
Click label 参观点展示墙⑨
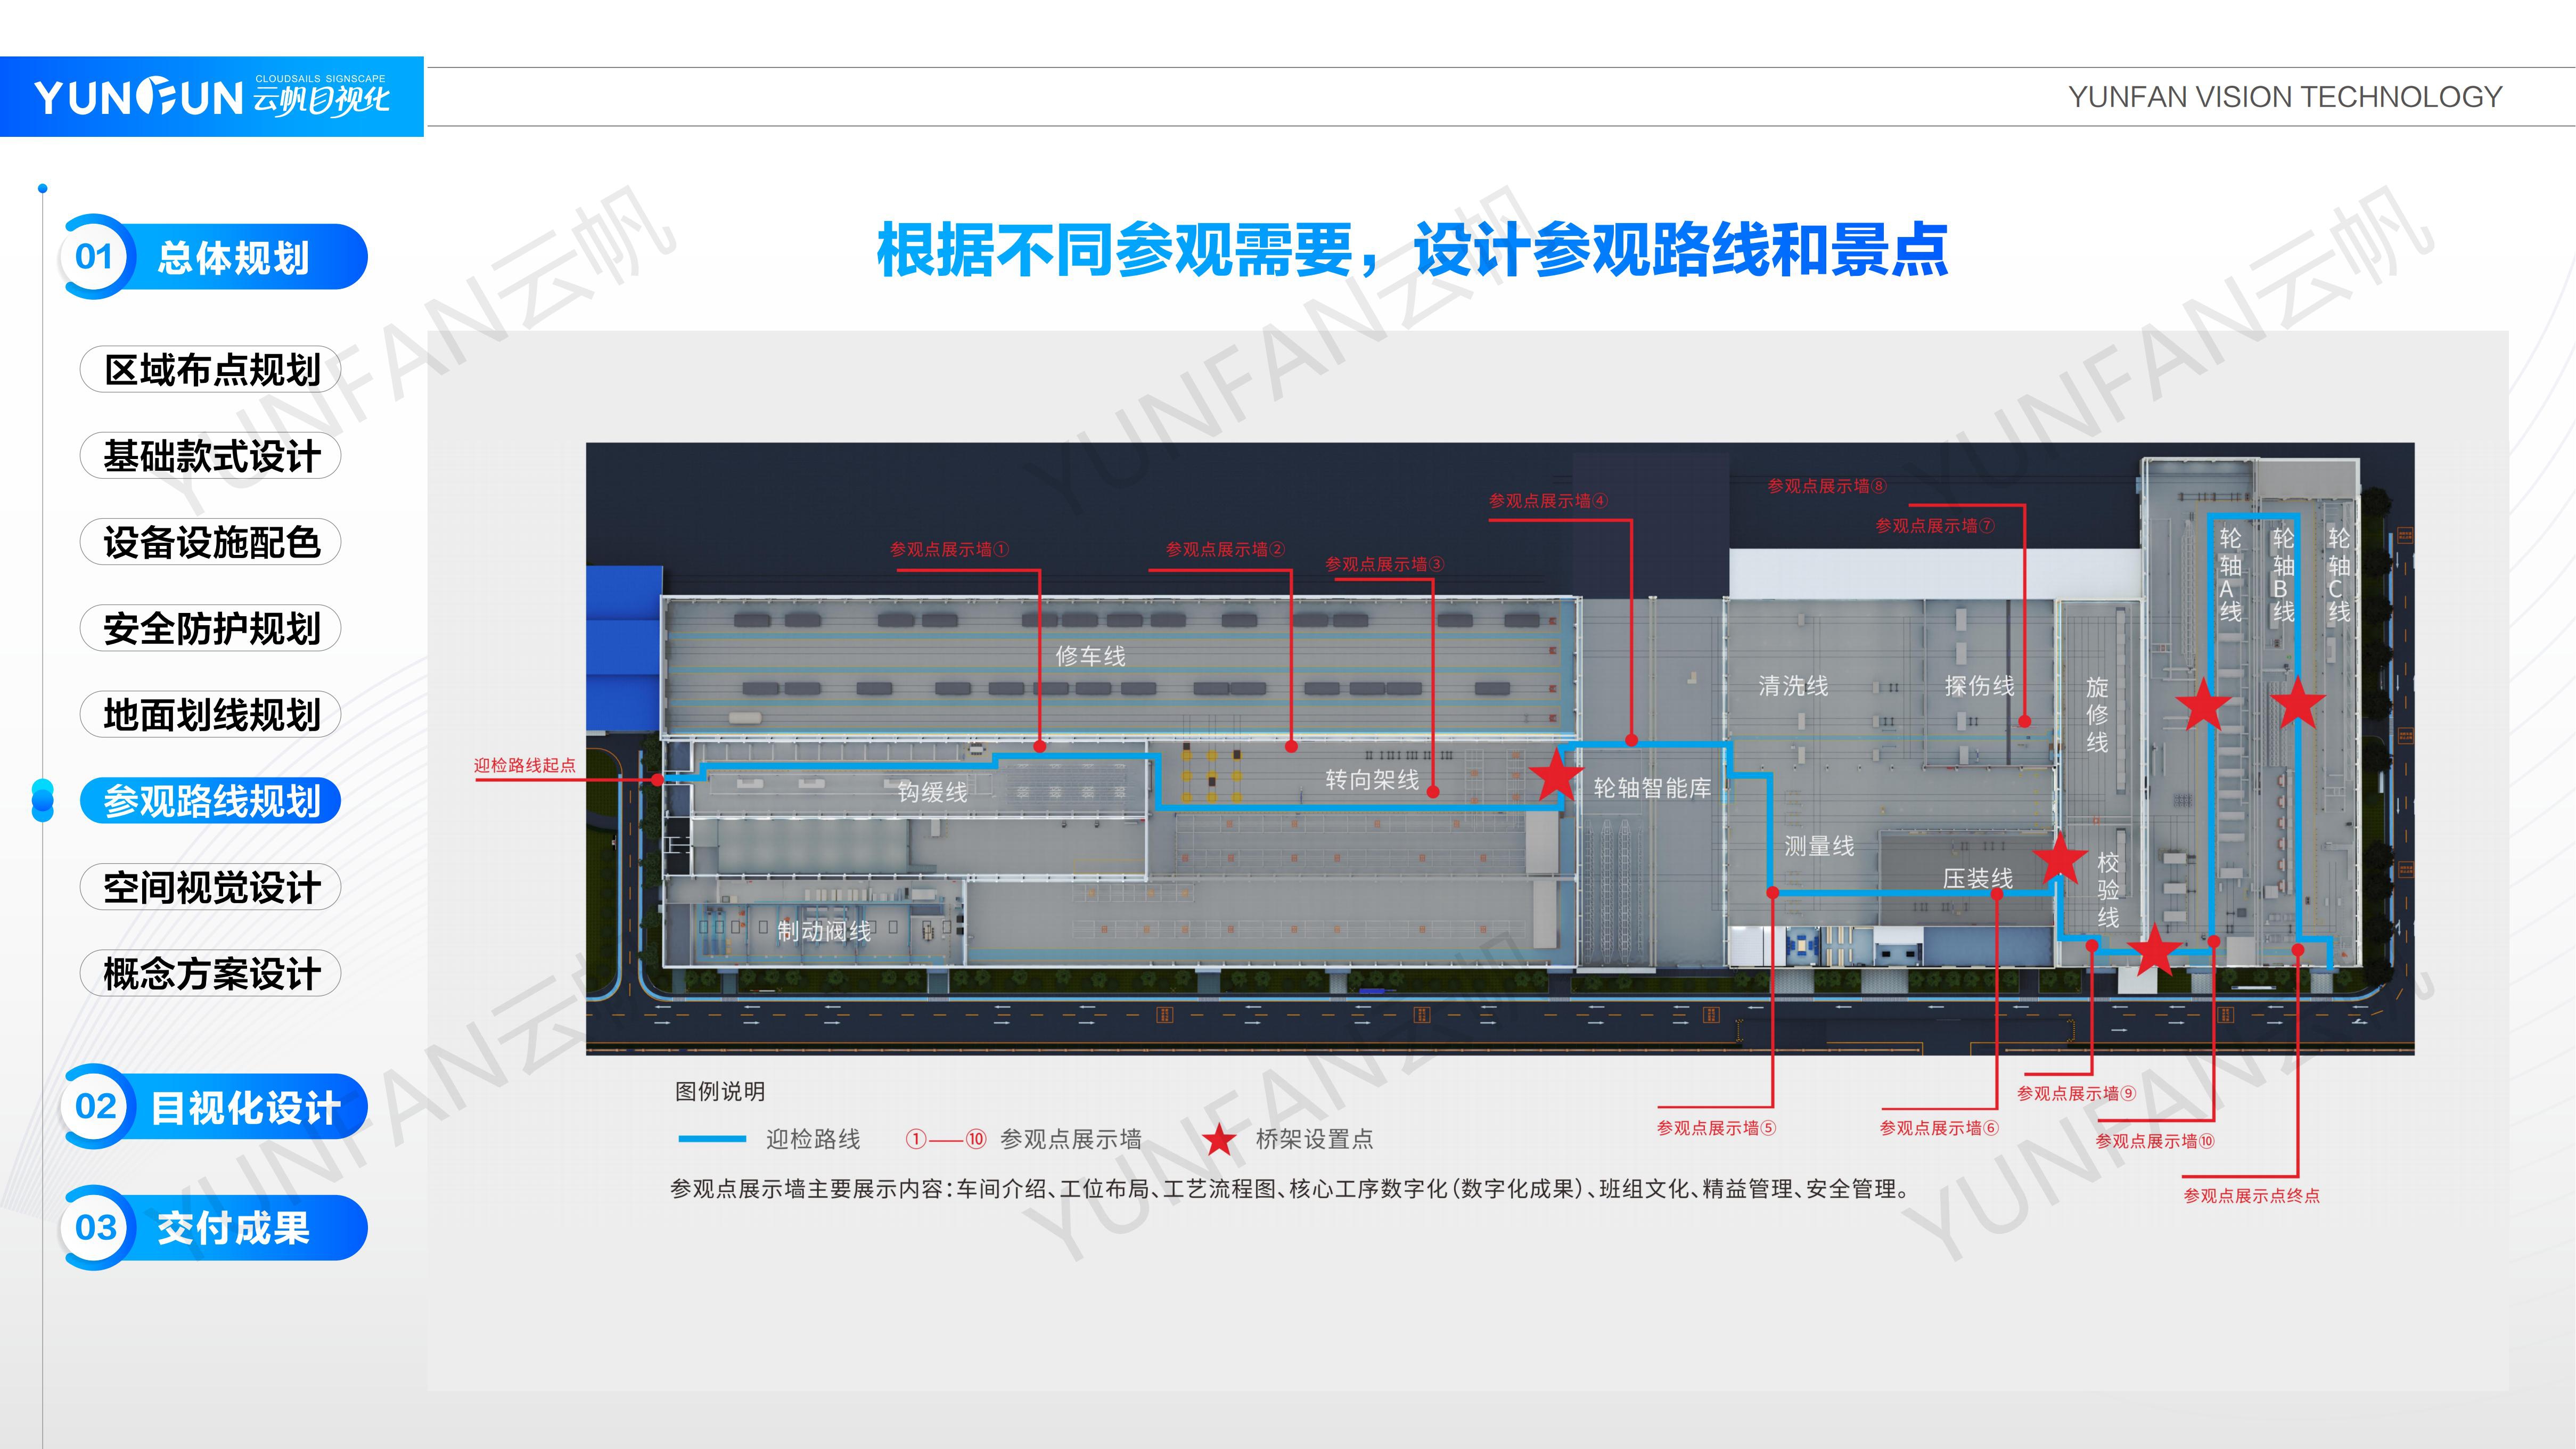[2077, 1093]
